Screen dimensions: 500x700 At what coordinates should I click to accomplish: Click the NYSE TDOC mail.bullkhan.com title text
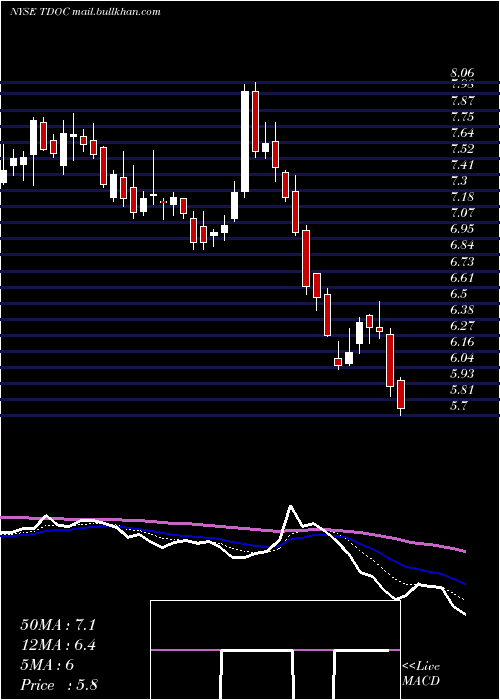85,12
